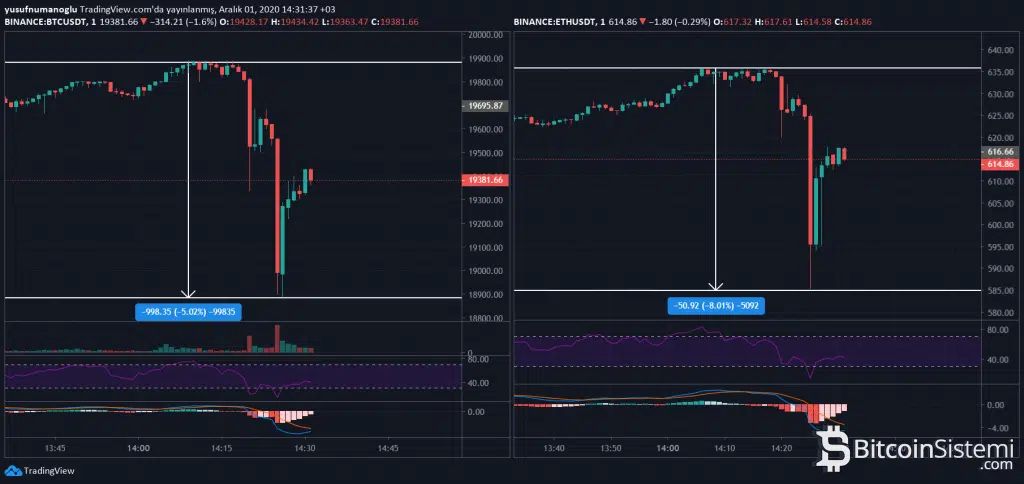
Task: Click the TradingView.com'da yayınlanmış publish text
Action: click(147, 10)
